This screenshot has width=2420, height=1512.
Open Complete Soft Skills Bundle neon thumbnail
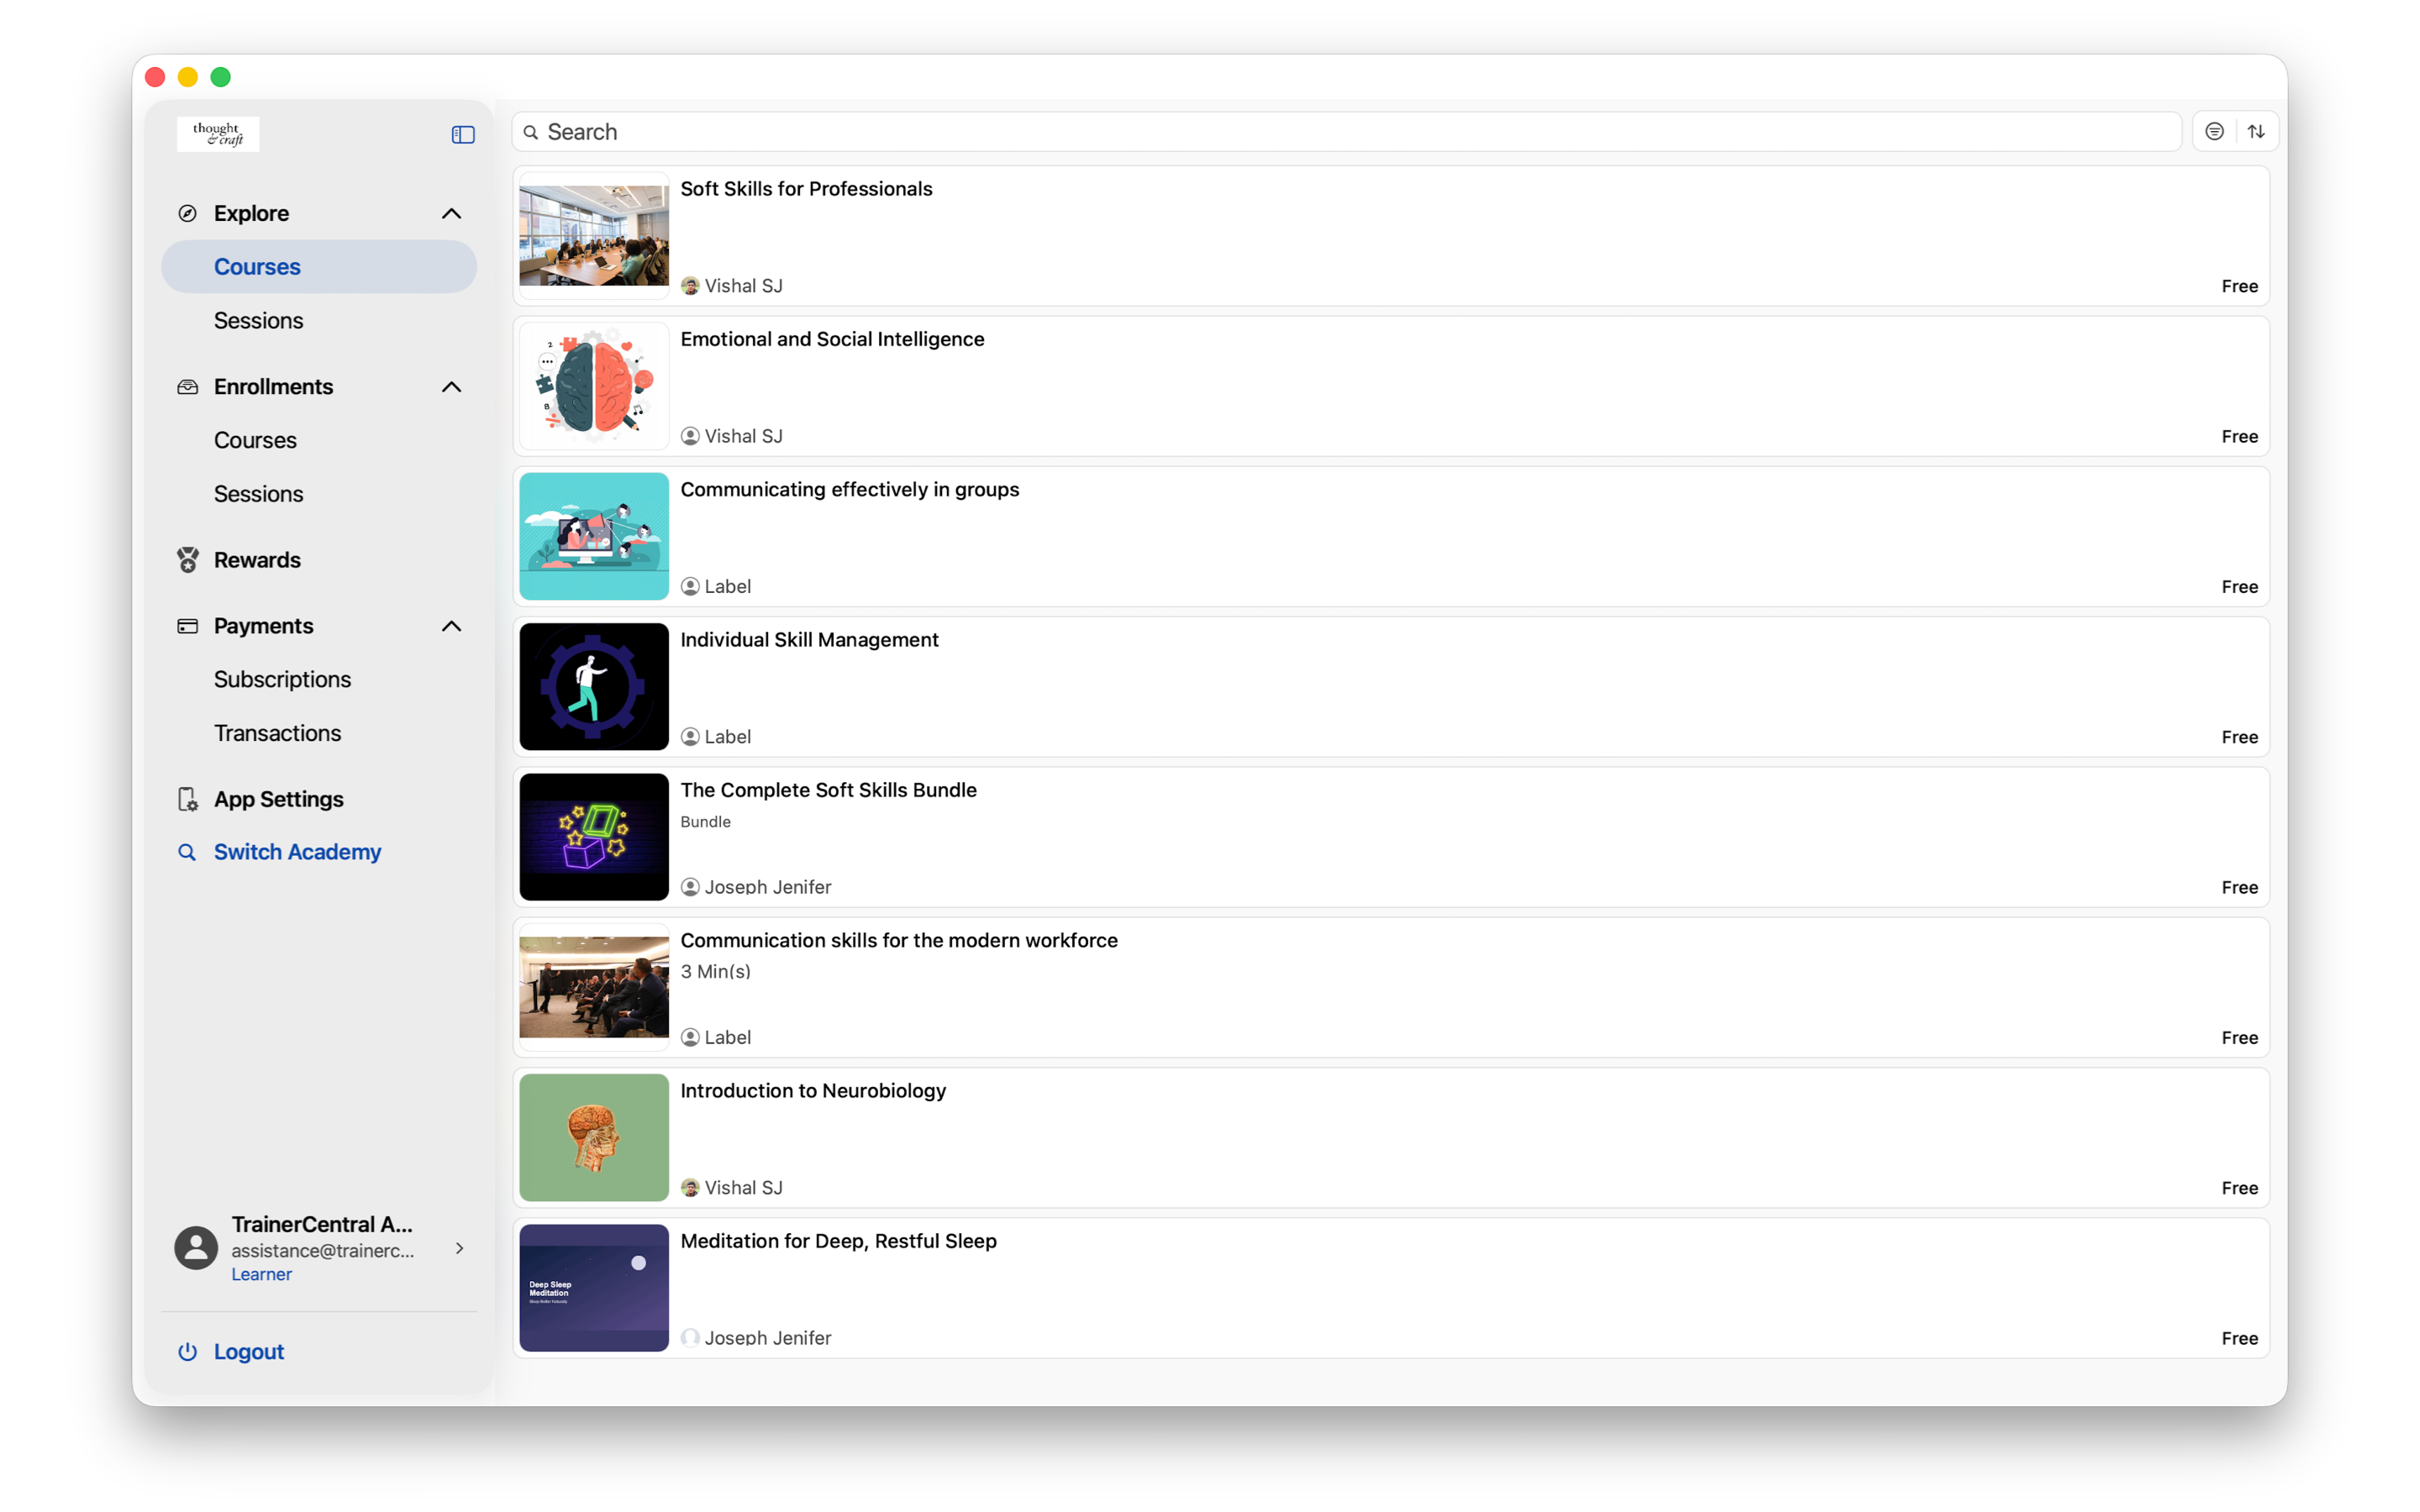pyautogui.click(x=593, y=837)
